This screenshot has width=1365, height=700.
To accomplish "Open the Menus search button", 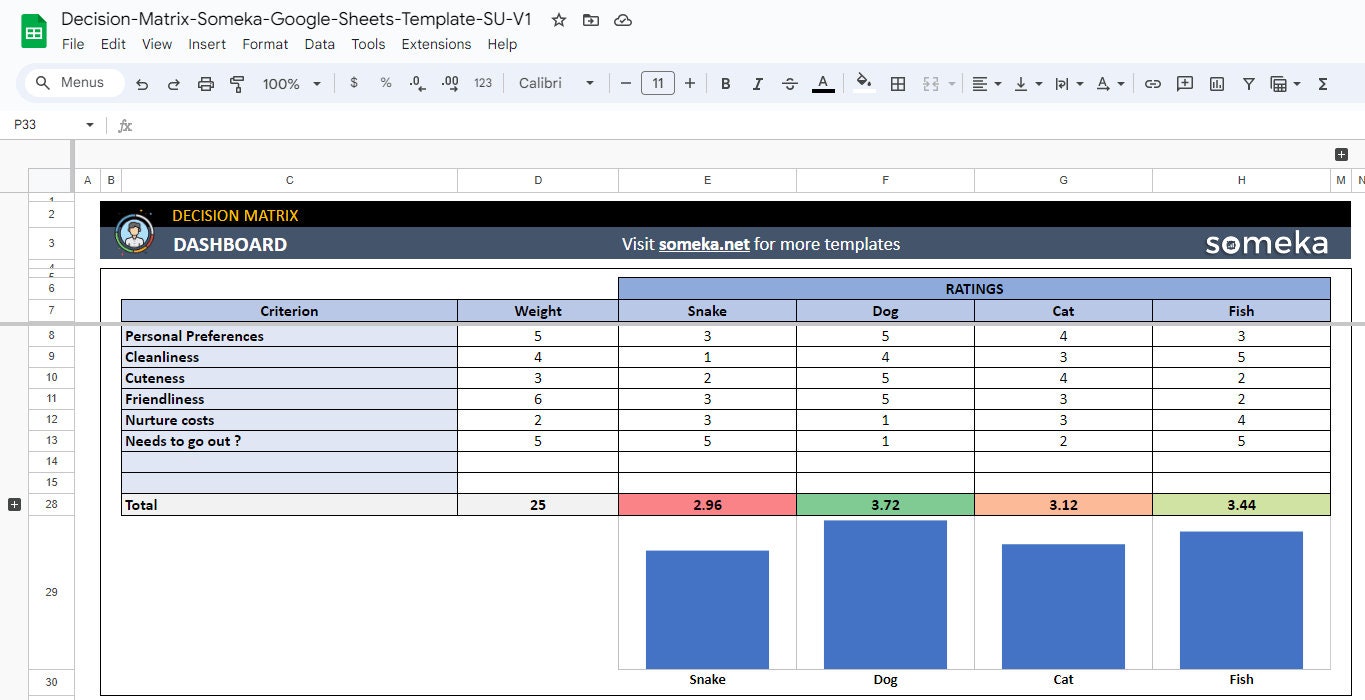I will pyautogui.click(x=71, y=83).
